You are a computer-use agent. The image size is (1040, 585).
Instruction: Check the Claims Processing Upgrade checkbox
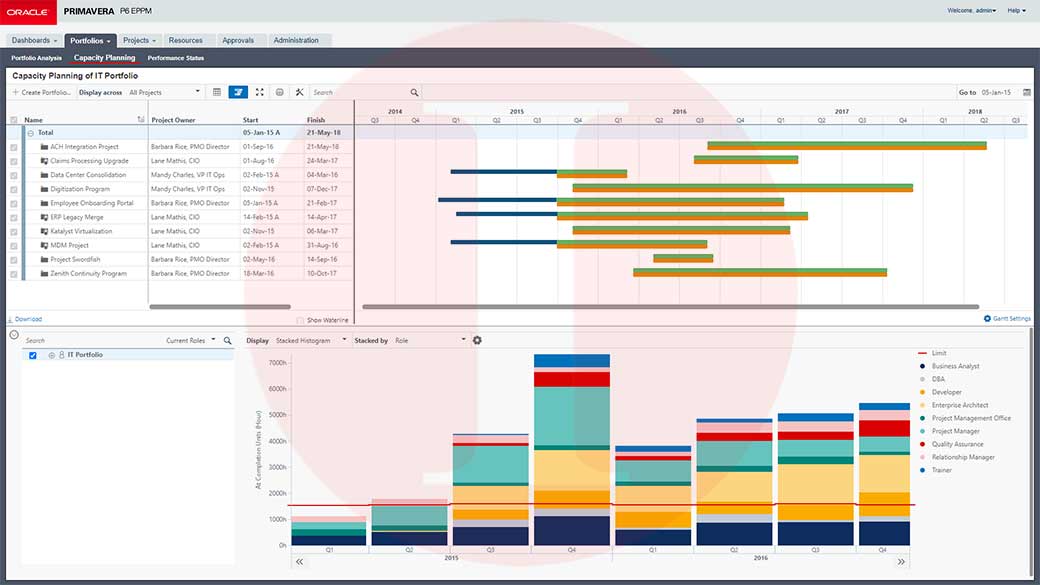14,161
